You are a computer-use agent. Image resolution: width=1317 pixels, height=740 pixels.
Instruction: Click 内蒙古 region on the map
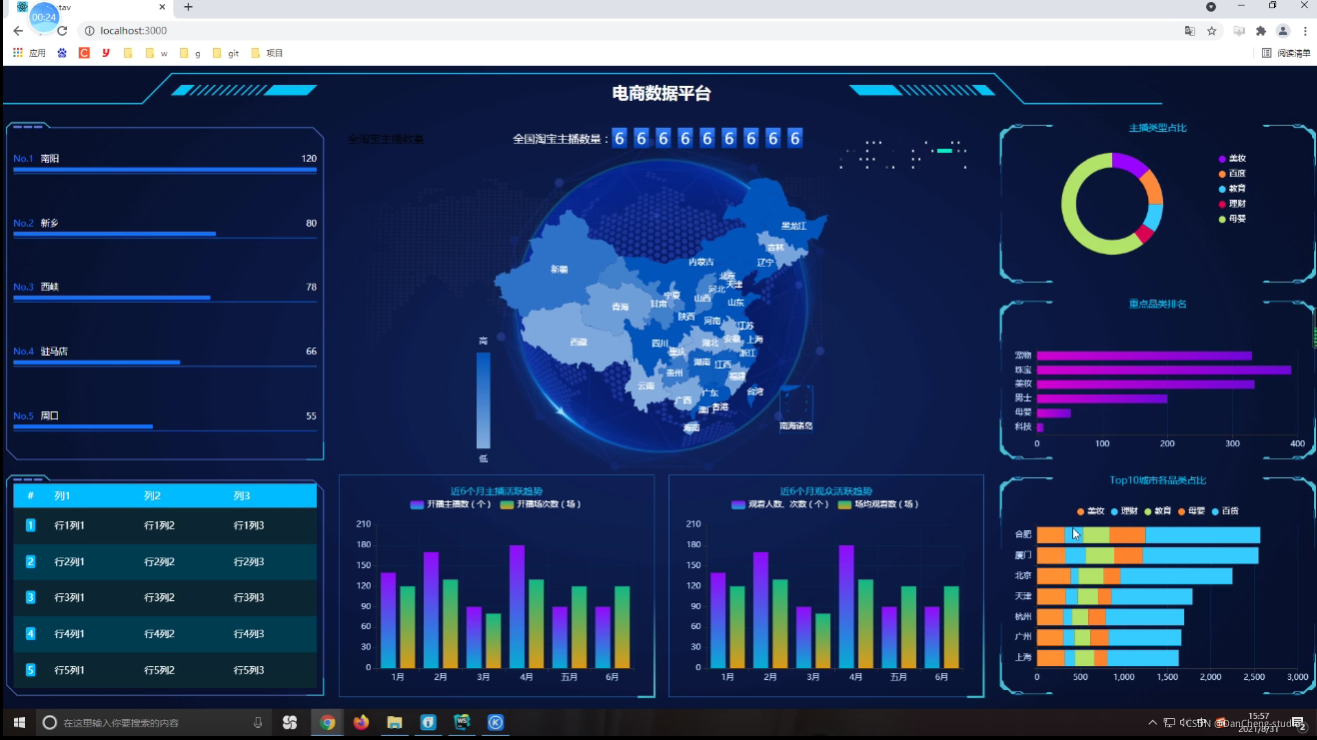(x=700, y=261)
